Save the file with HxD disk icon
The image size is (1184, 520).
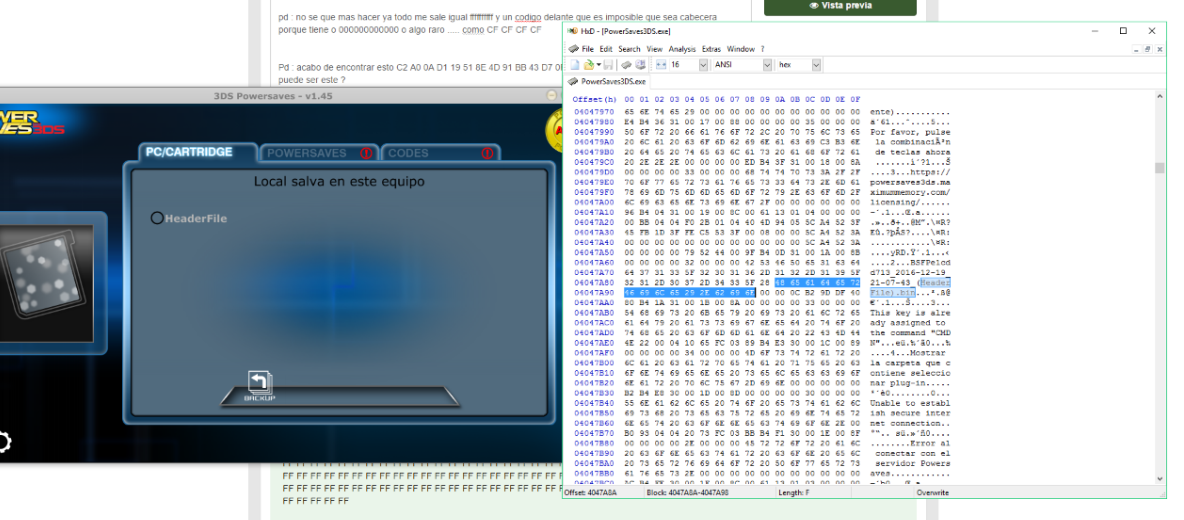click(x=608, y=65)
